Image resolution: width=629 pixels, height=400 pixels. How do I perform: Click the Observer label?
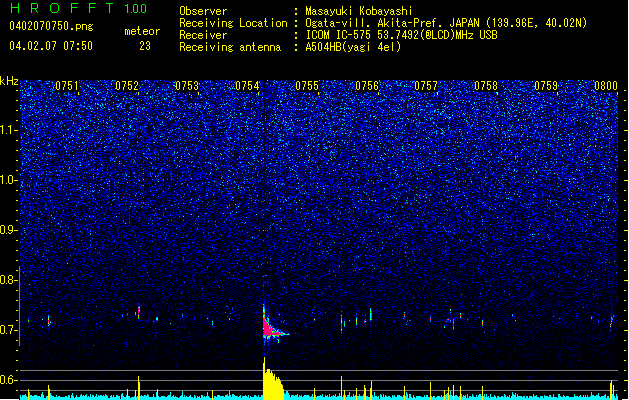click(203, 11)
